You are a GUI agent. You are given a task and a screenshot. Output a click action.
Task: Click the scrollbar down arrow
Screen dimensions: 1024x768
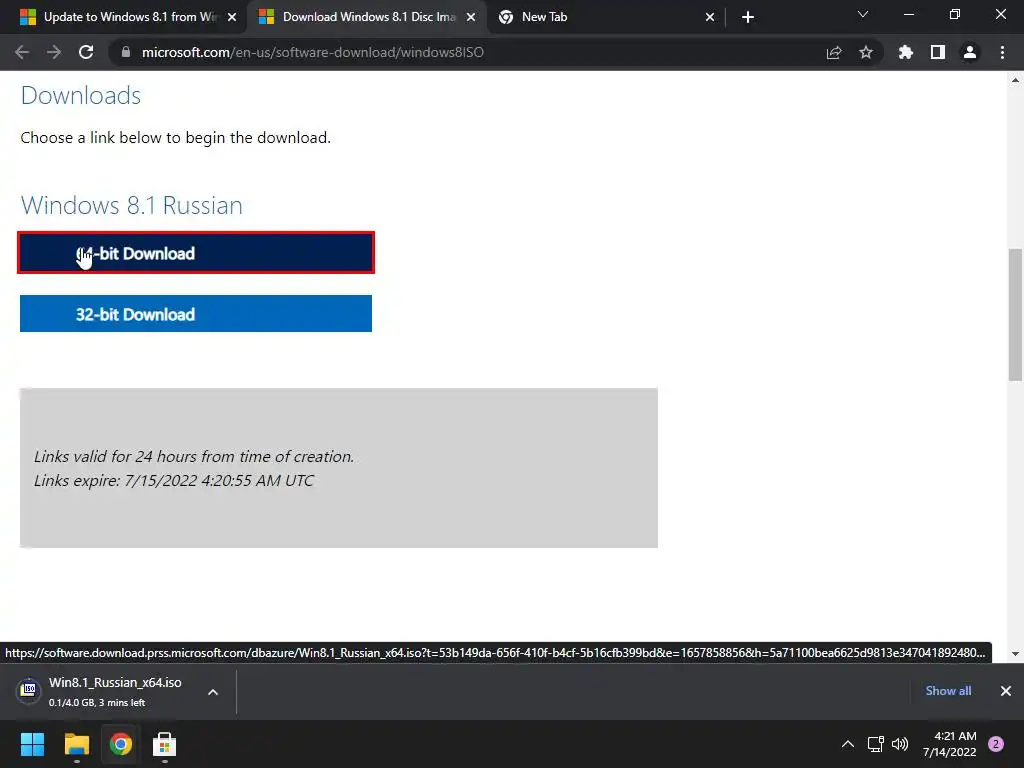[x=1015, y=654]
